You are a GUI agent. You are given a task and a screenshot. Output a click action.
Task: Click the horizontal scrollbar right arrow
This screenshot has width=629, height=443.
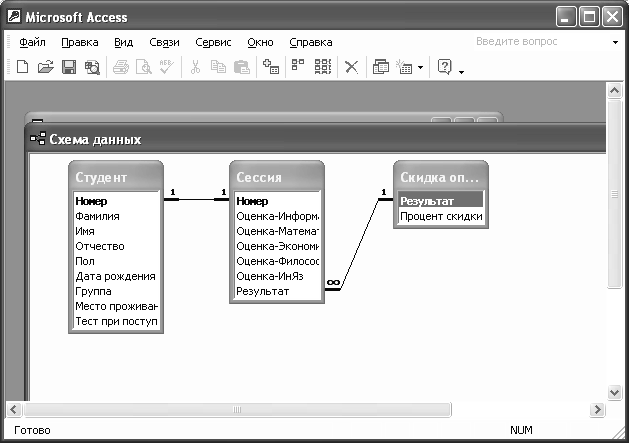click(x=597, y=410)
